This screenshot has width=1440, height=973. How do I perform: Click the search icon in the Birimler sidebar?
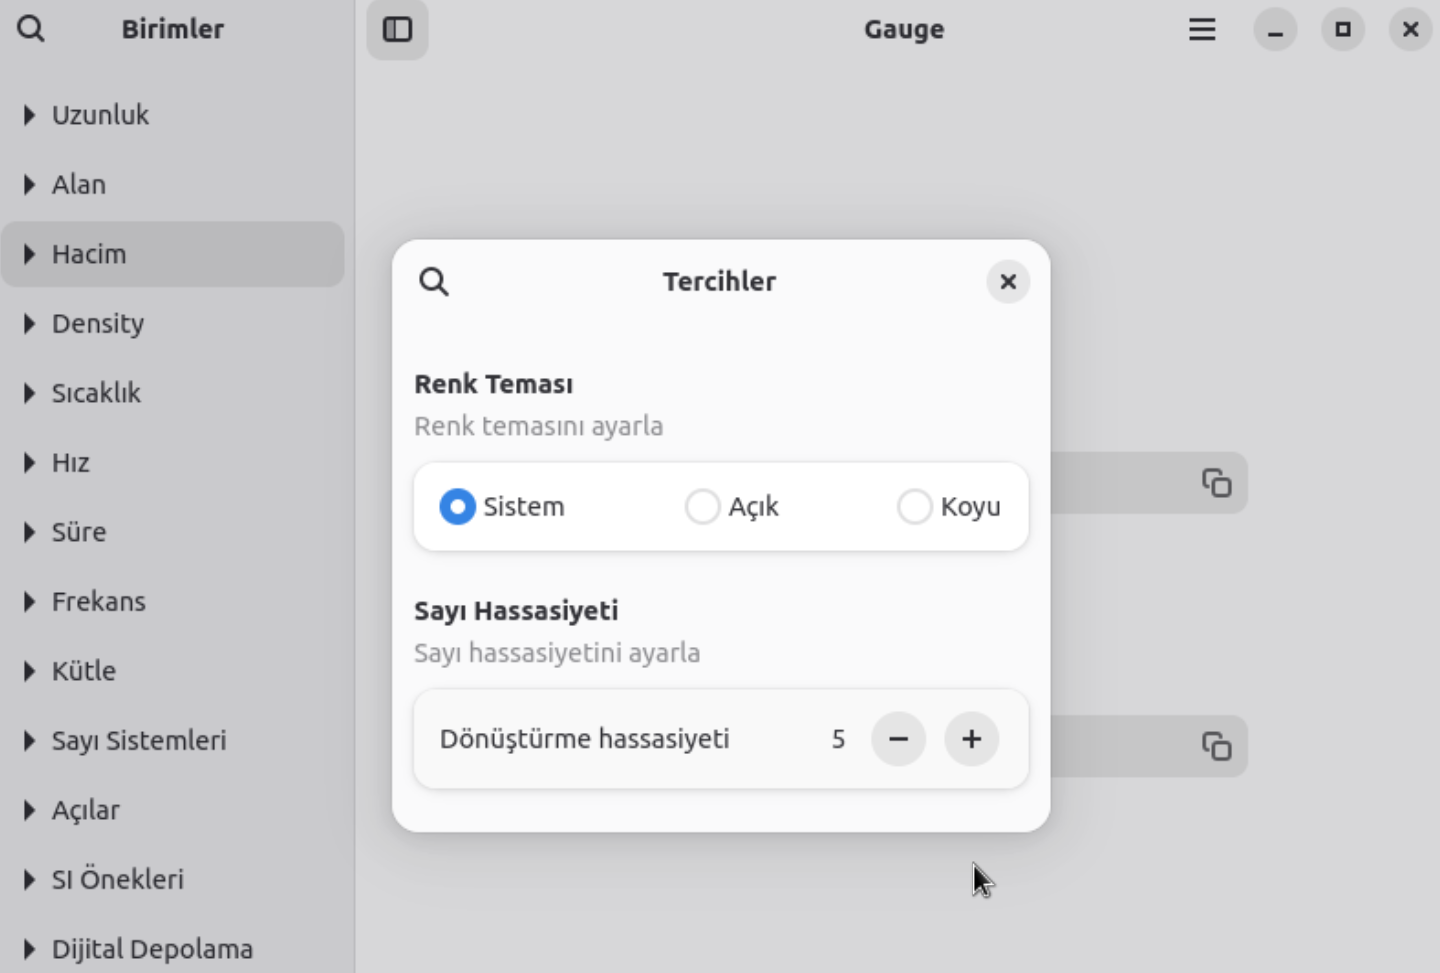coord(31,29)
